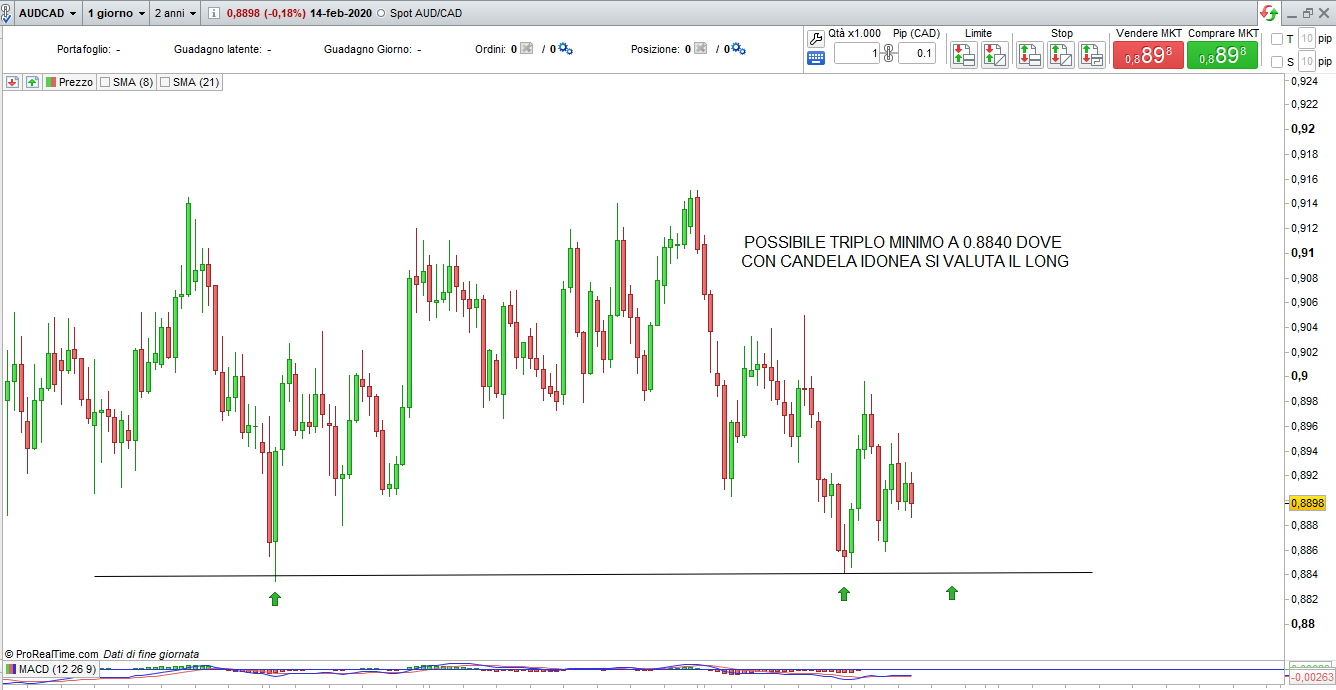Click the cancel orders icon next to Ordini
Viewport: 1336px width, 690px height.
click(x=527, y=48)
